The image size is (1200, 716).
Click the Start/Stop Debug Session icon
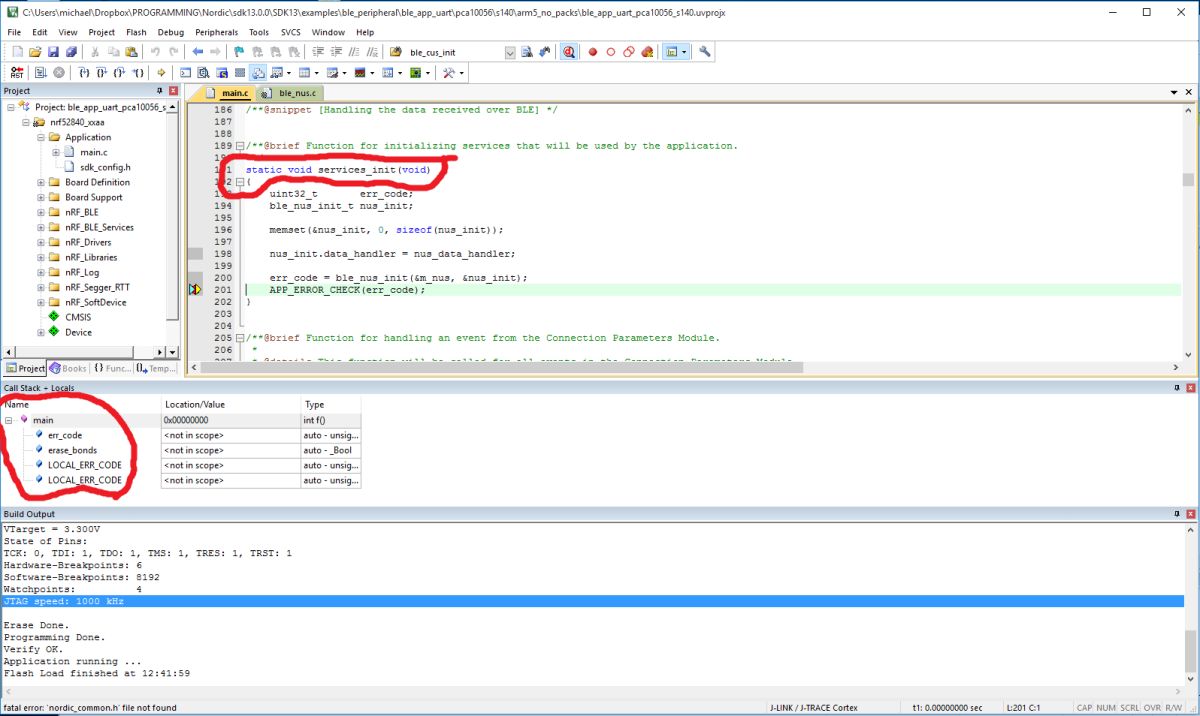pos(569,52)
